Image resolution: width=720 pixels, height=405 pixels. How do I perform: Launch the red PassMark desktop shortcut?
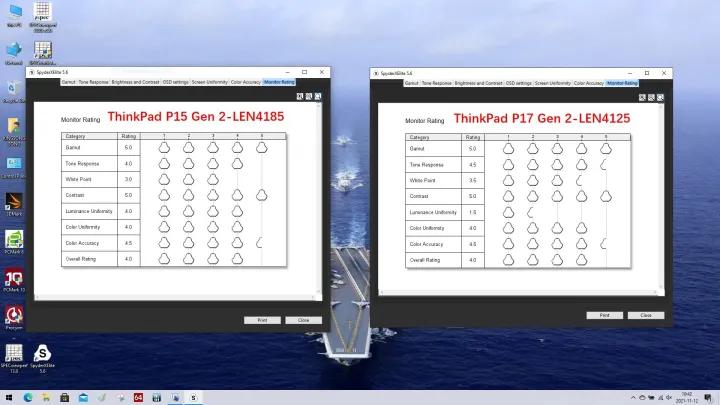(x=14, y=318)
